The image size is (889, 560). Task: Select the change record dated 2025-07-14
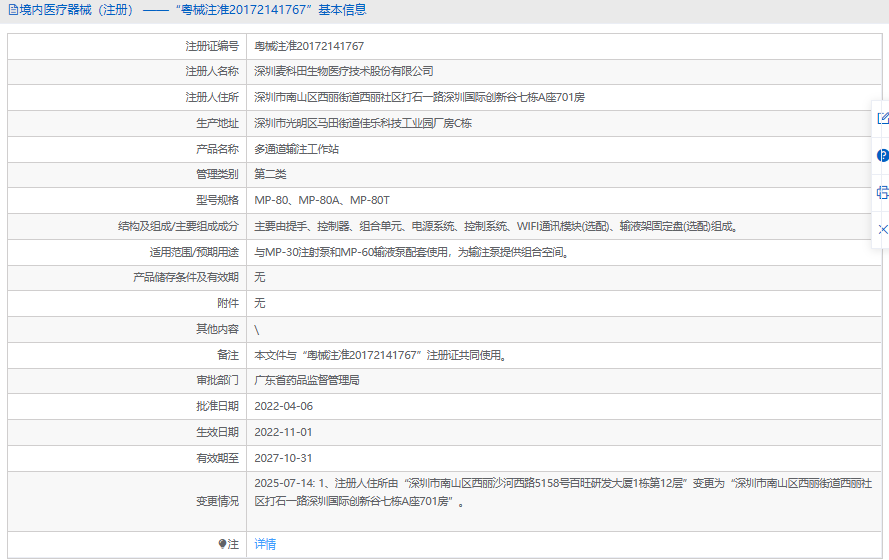point(563,493)
